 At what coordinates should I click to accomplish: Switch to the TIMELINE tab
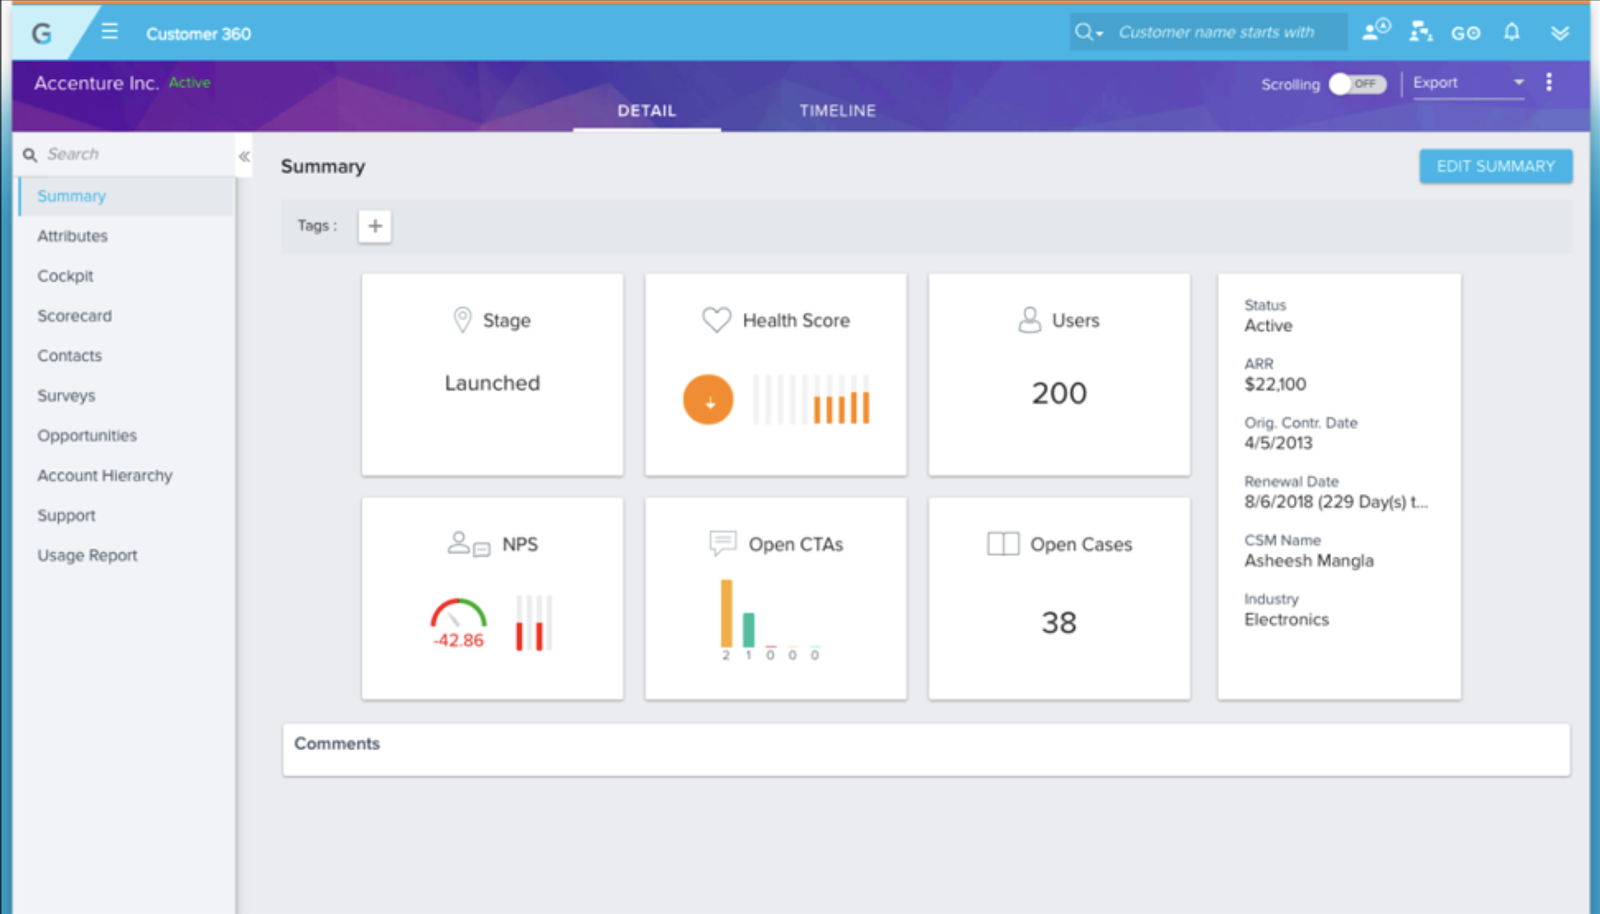click(837, 111)
